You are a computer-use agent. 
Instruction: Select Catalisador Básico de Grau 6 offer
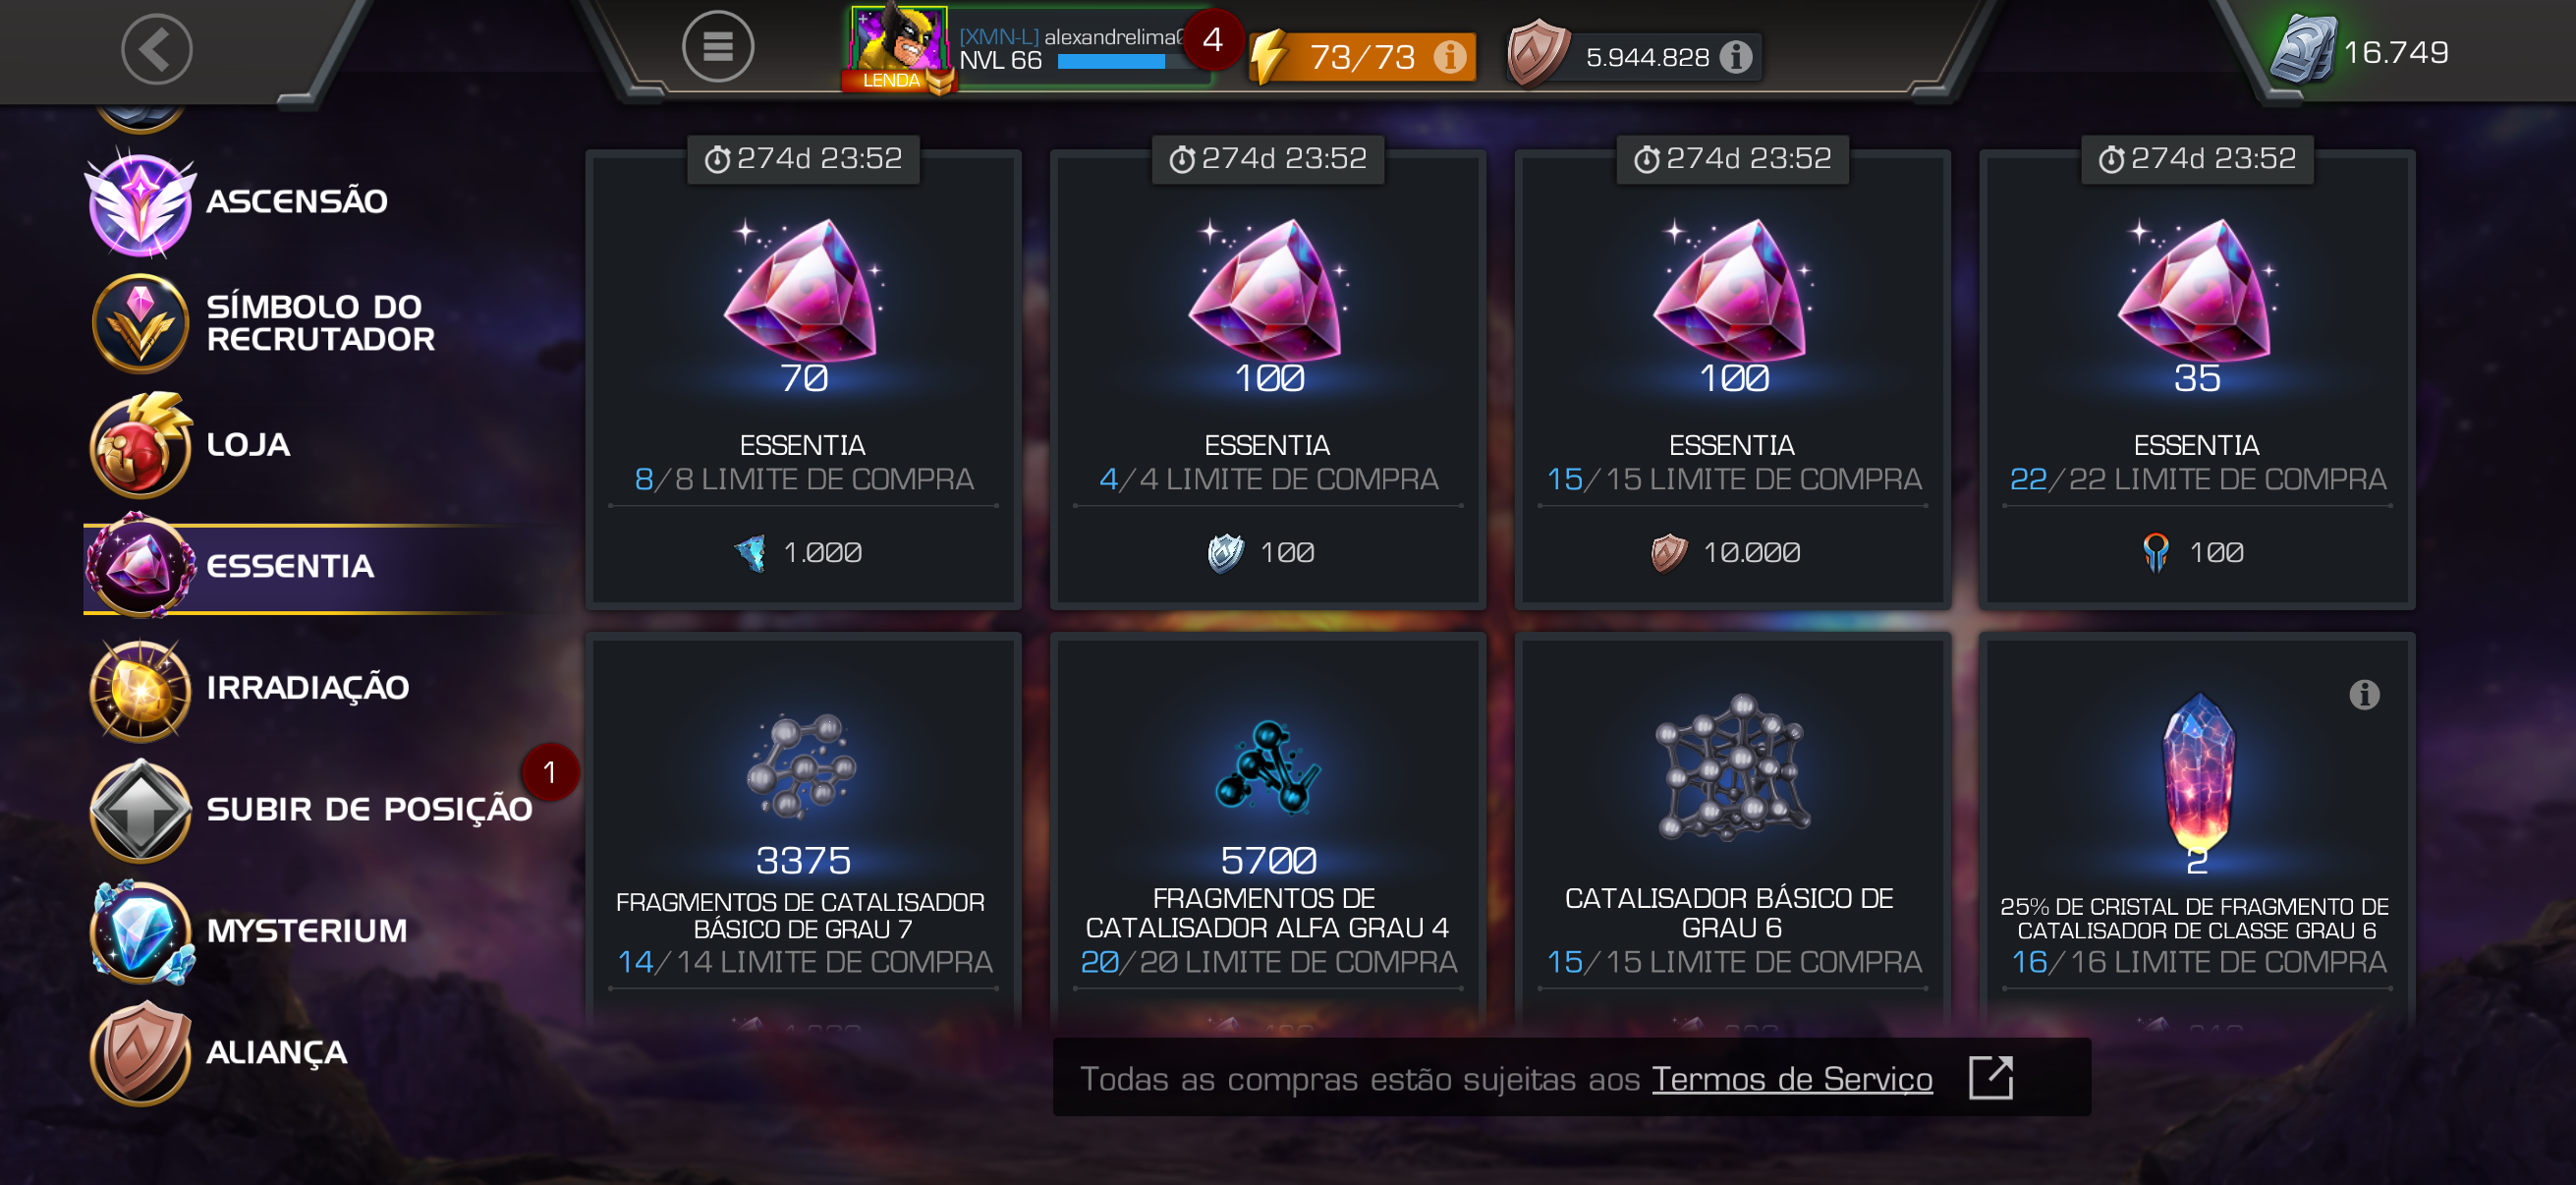(x=1732, y=832)
